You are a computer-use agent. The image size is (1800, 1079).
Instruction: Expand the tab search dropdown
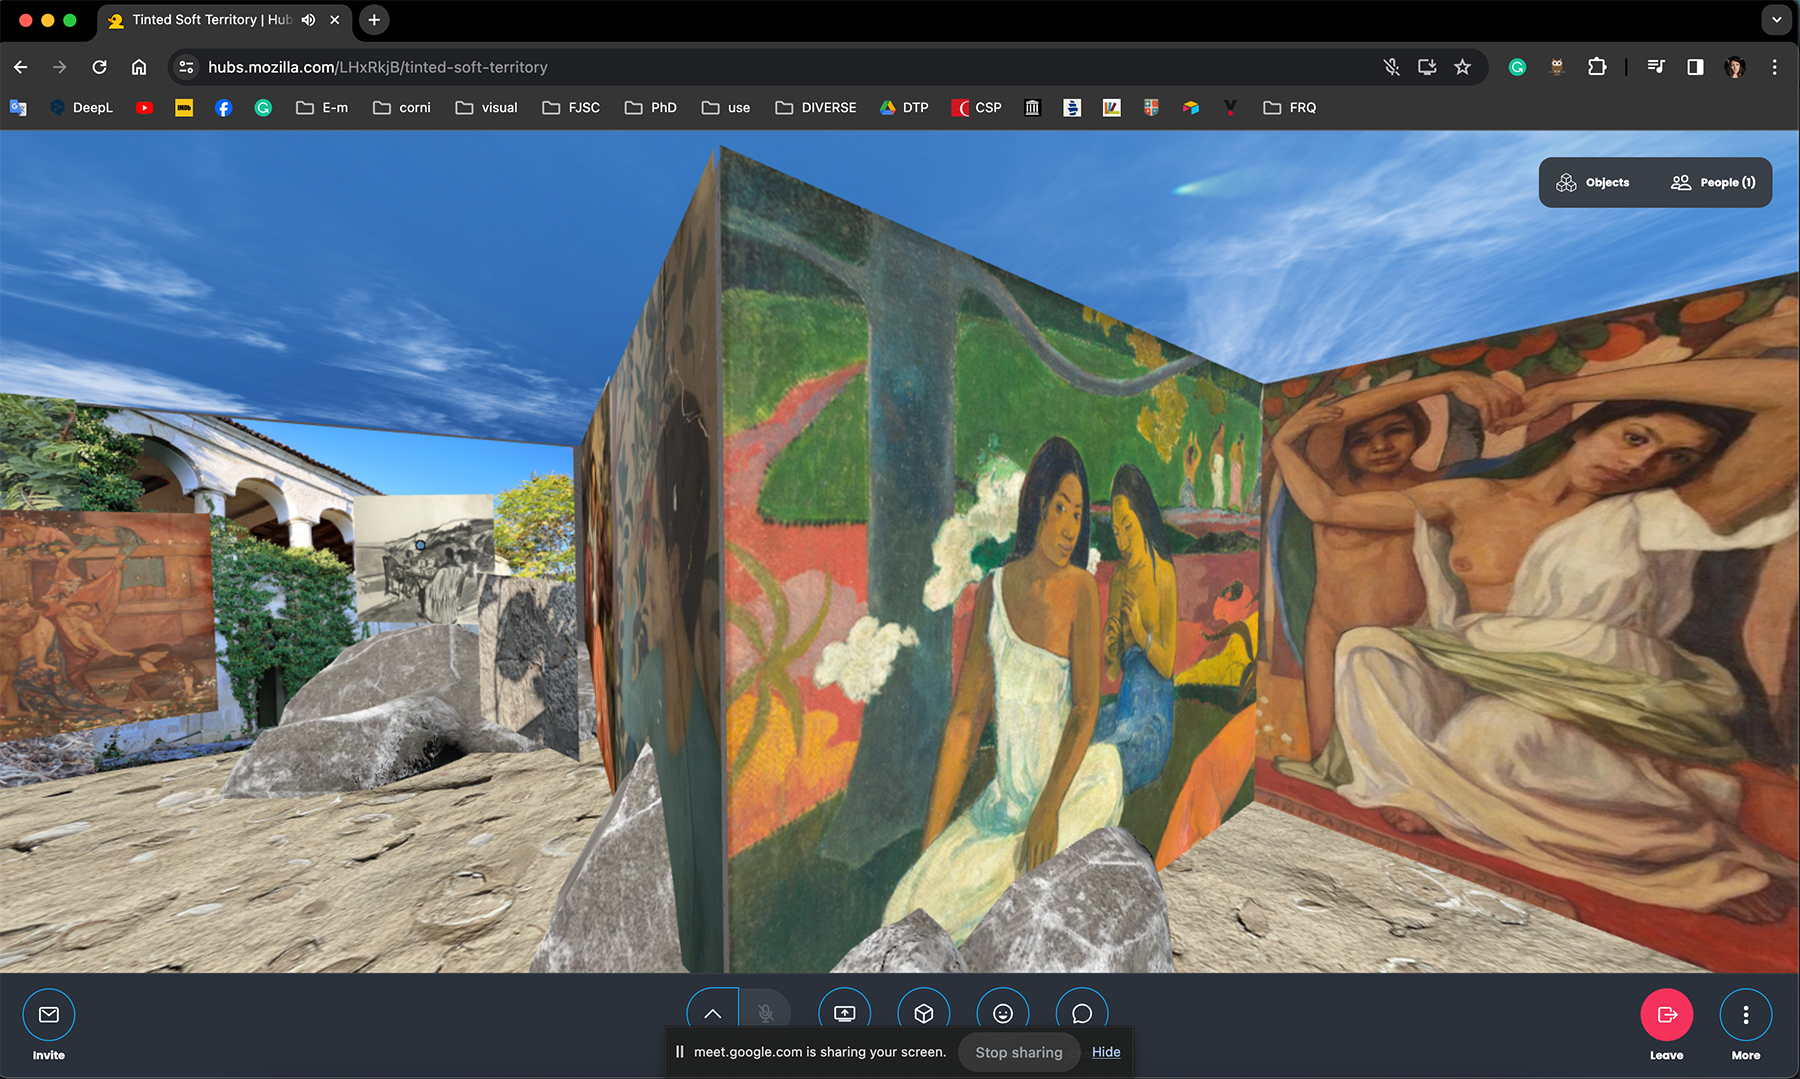[1777, 20]
